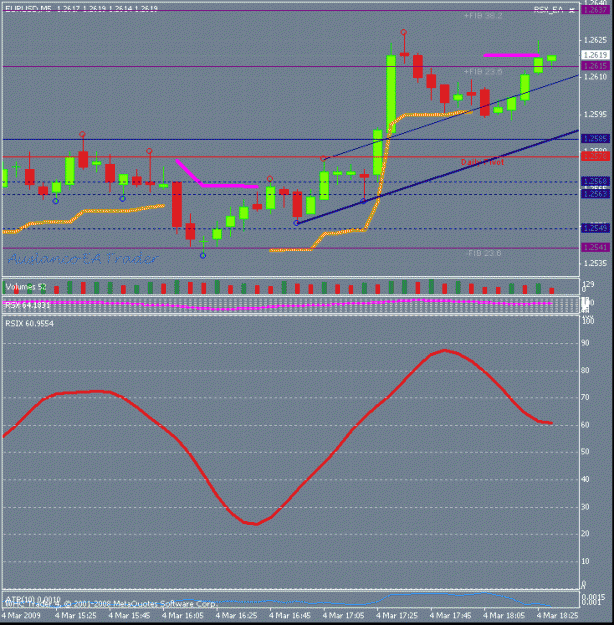Click the red 1.2578 pivot price tag
Viewport: 614px width, 625px height.
point(596,156)
